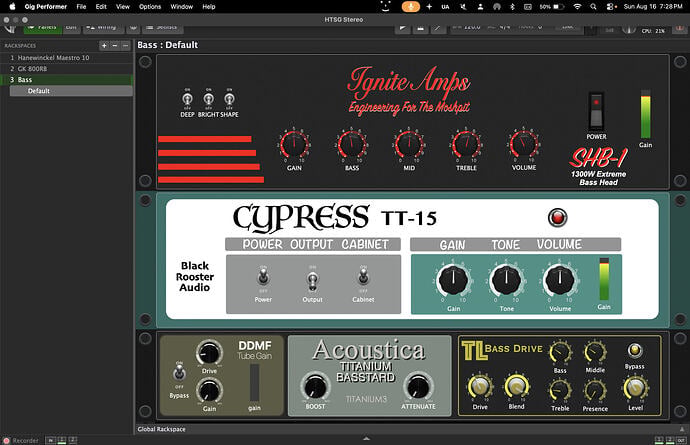Open macOS Control Center
The image size is (690, 445).
click(x=611, y=7)
